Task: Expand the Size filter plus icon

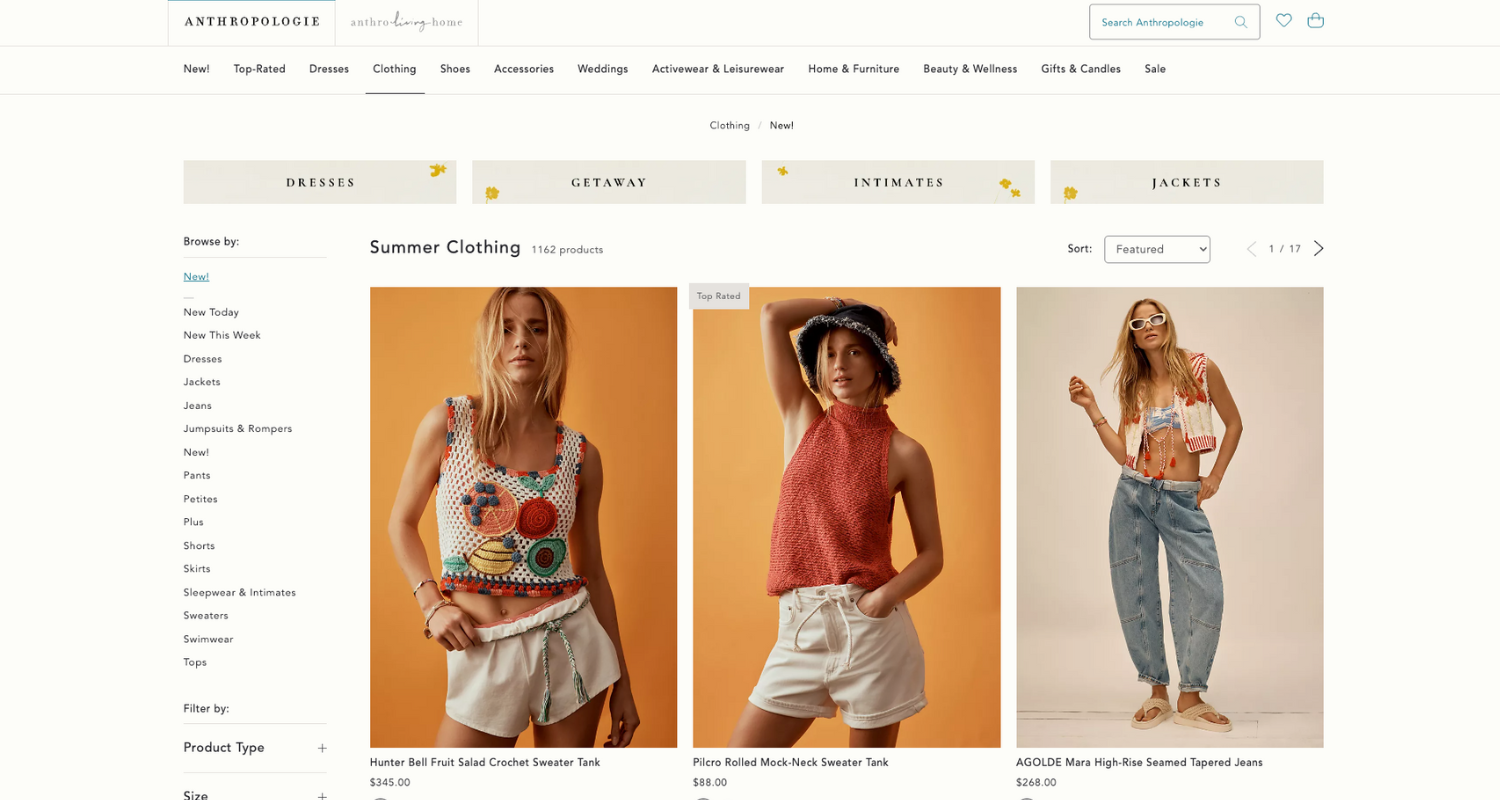Action: tap(322, 796)
